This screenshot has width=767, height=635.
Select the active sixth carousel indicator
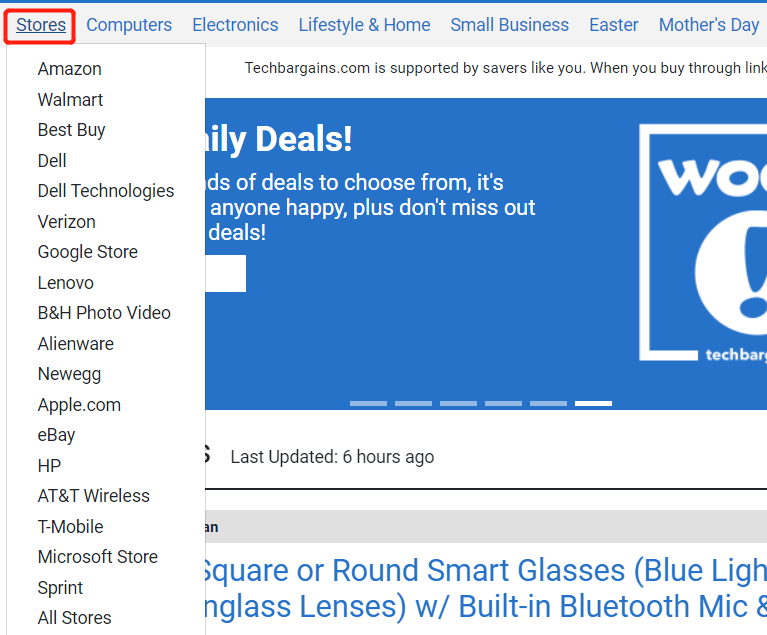pos(593,404)
